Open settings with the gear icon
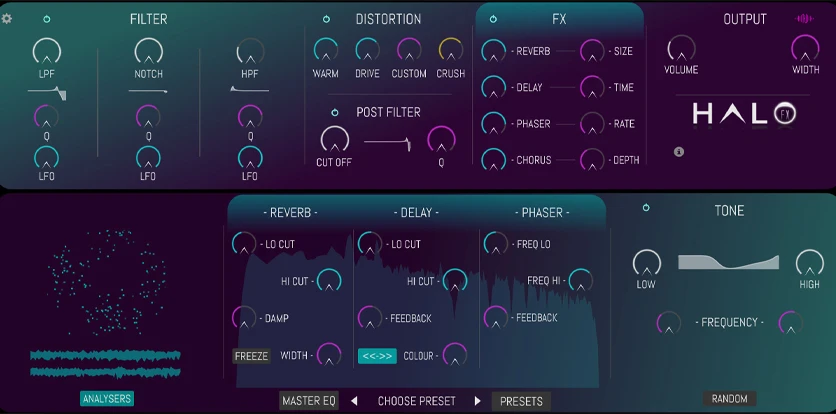Image resolution: width=836 pixels, height=414 pixels. click(x=7, y=19)
